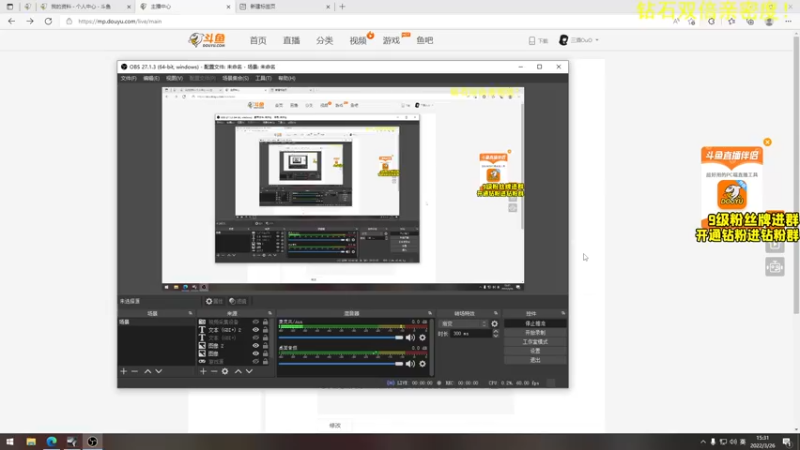Mute the desktop audio speaker icon in mixer

coord(410,364)
